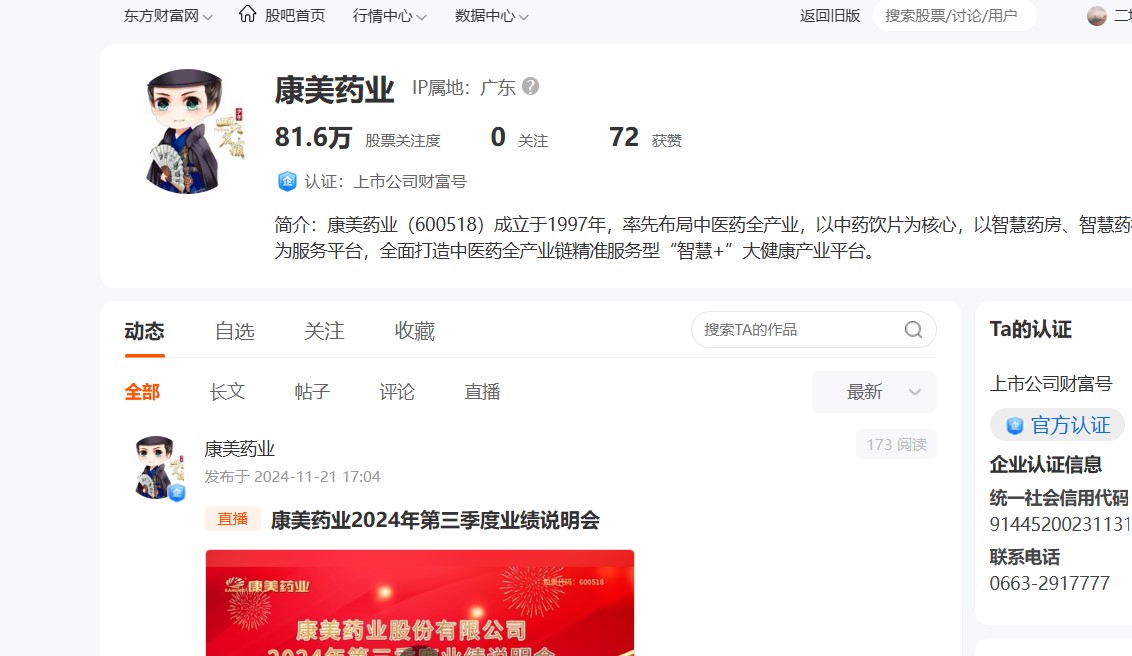Open the red livestream banner image
1132x656 pixels.
(x=420, y=603)
